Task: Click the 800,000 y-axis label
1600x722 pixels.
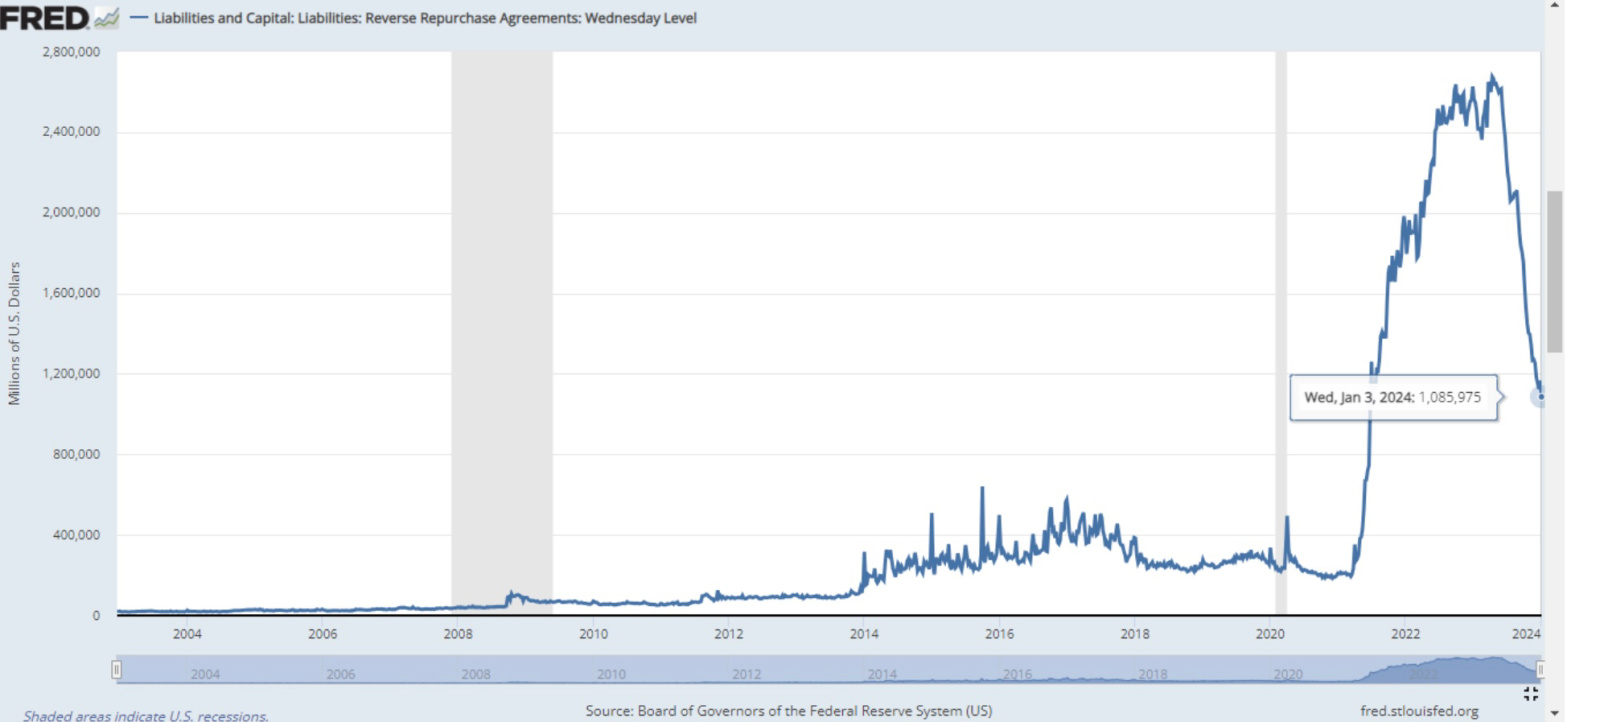Action: (x=76, y=454)
